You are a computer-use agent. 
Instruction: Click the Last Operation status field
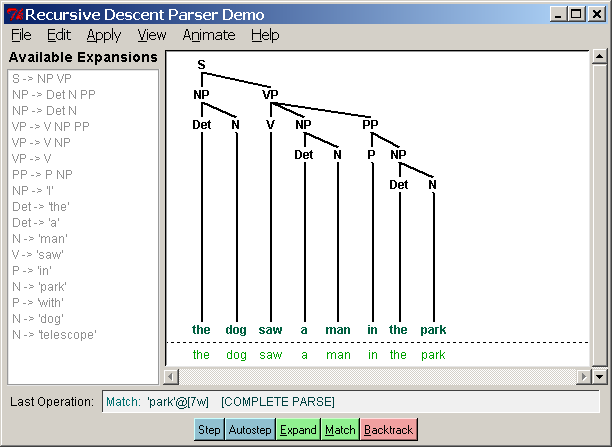pyautogui.click(x=350, y=402)
